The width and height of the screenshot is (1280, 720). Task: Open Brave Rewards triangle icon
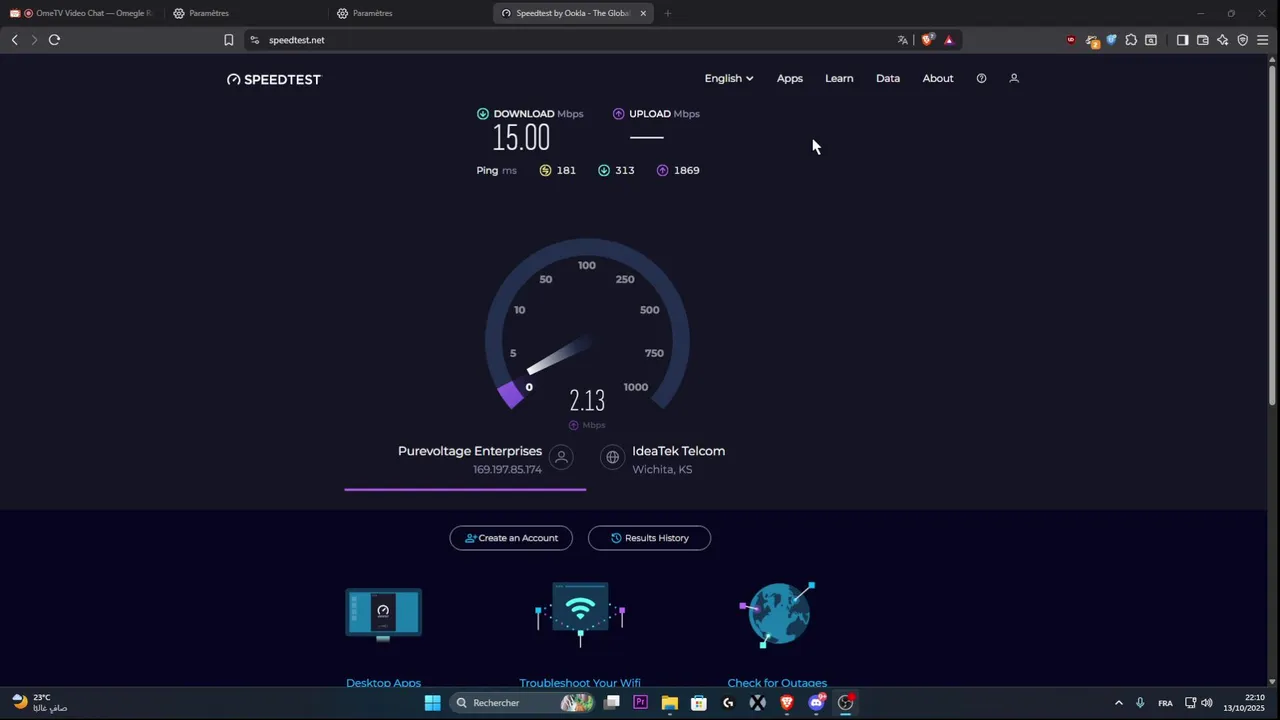[x=949, y=40]
